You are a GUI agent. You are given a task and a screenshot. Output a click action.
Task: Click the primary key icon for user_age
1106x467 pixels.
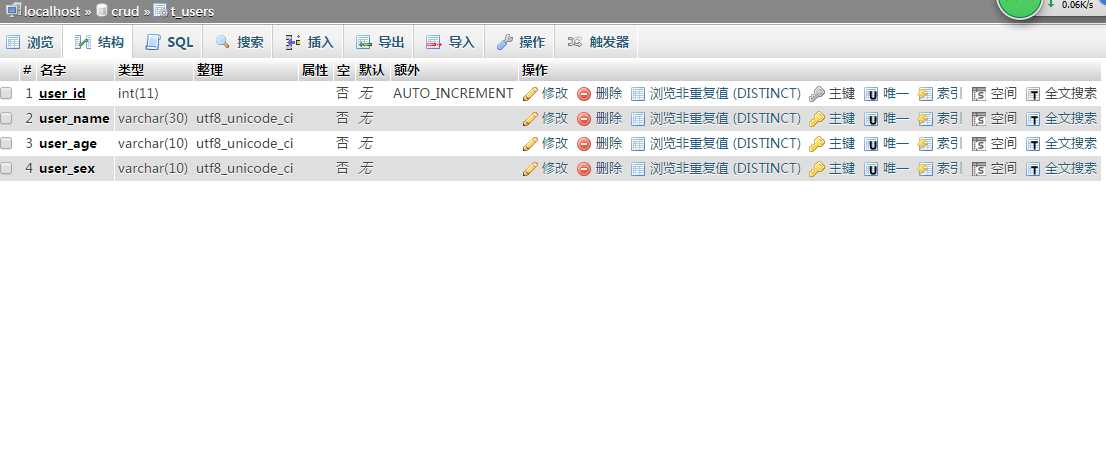click(x=817, y=144)
